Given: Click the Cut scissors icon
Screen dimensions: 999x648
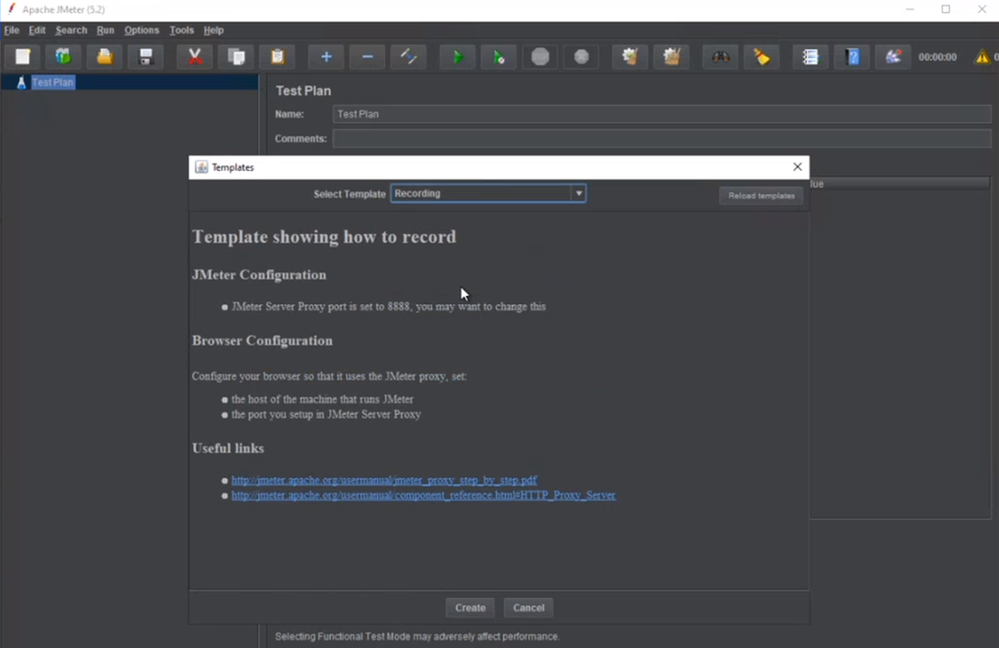Looking at the screenshot, I should pyautogui.click(x=195, y=57).
